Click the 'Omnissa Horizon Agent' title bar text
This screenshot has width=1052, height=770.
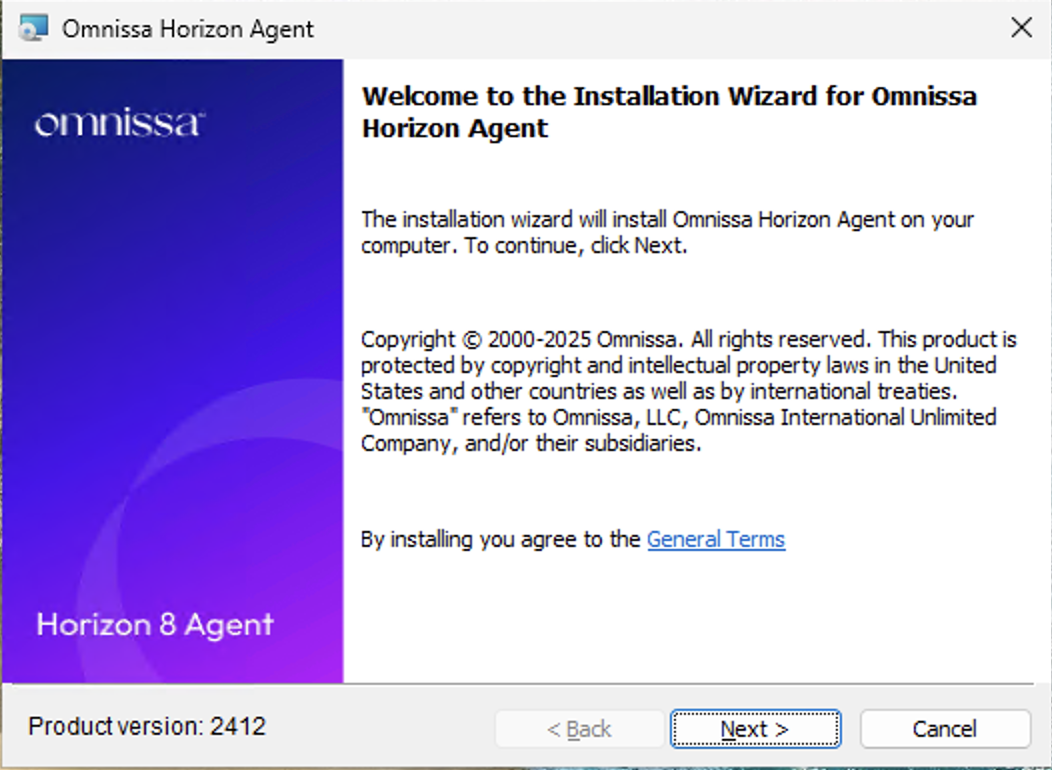[x=188, y=29]
